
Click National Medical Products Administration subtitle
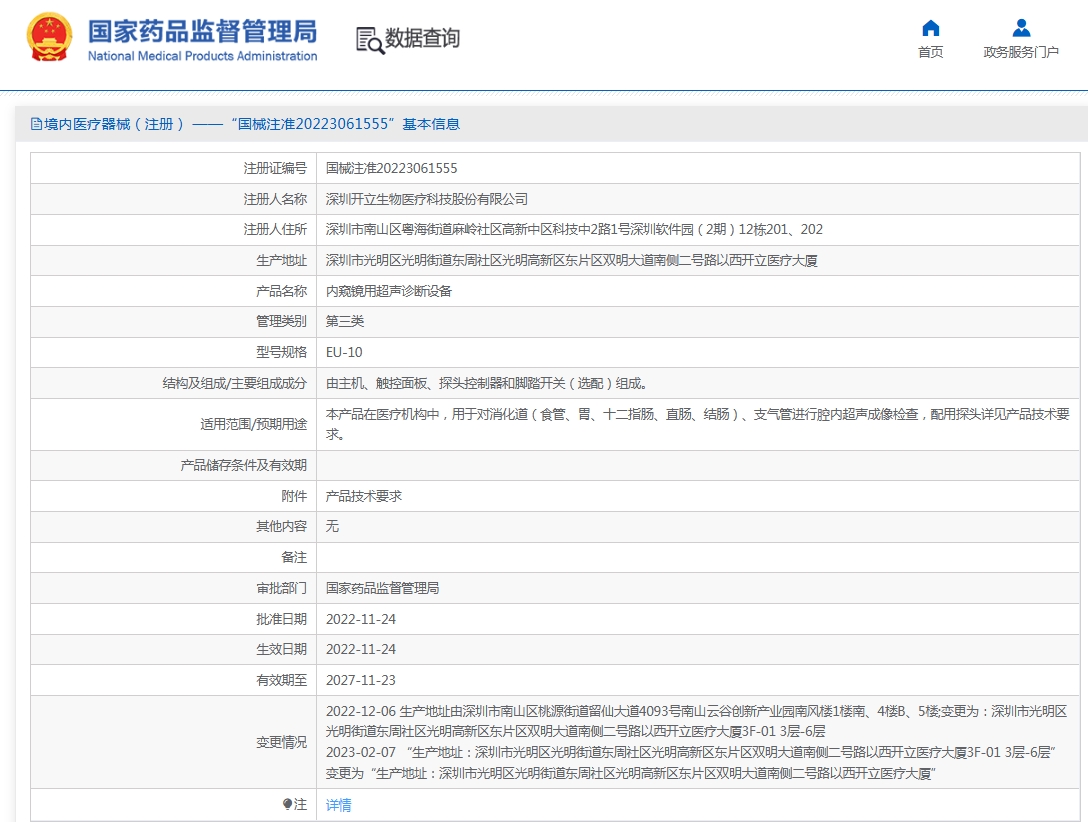(x=203, y=56)
